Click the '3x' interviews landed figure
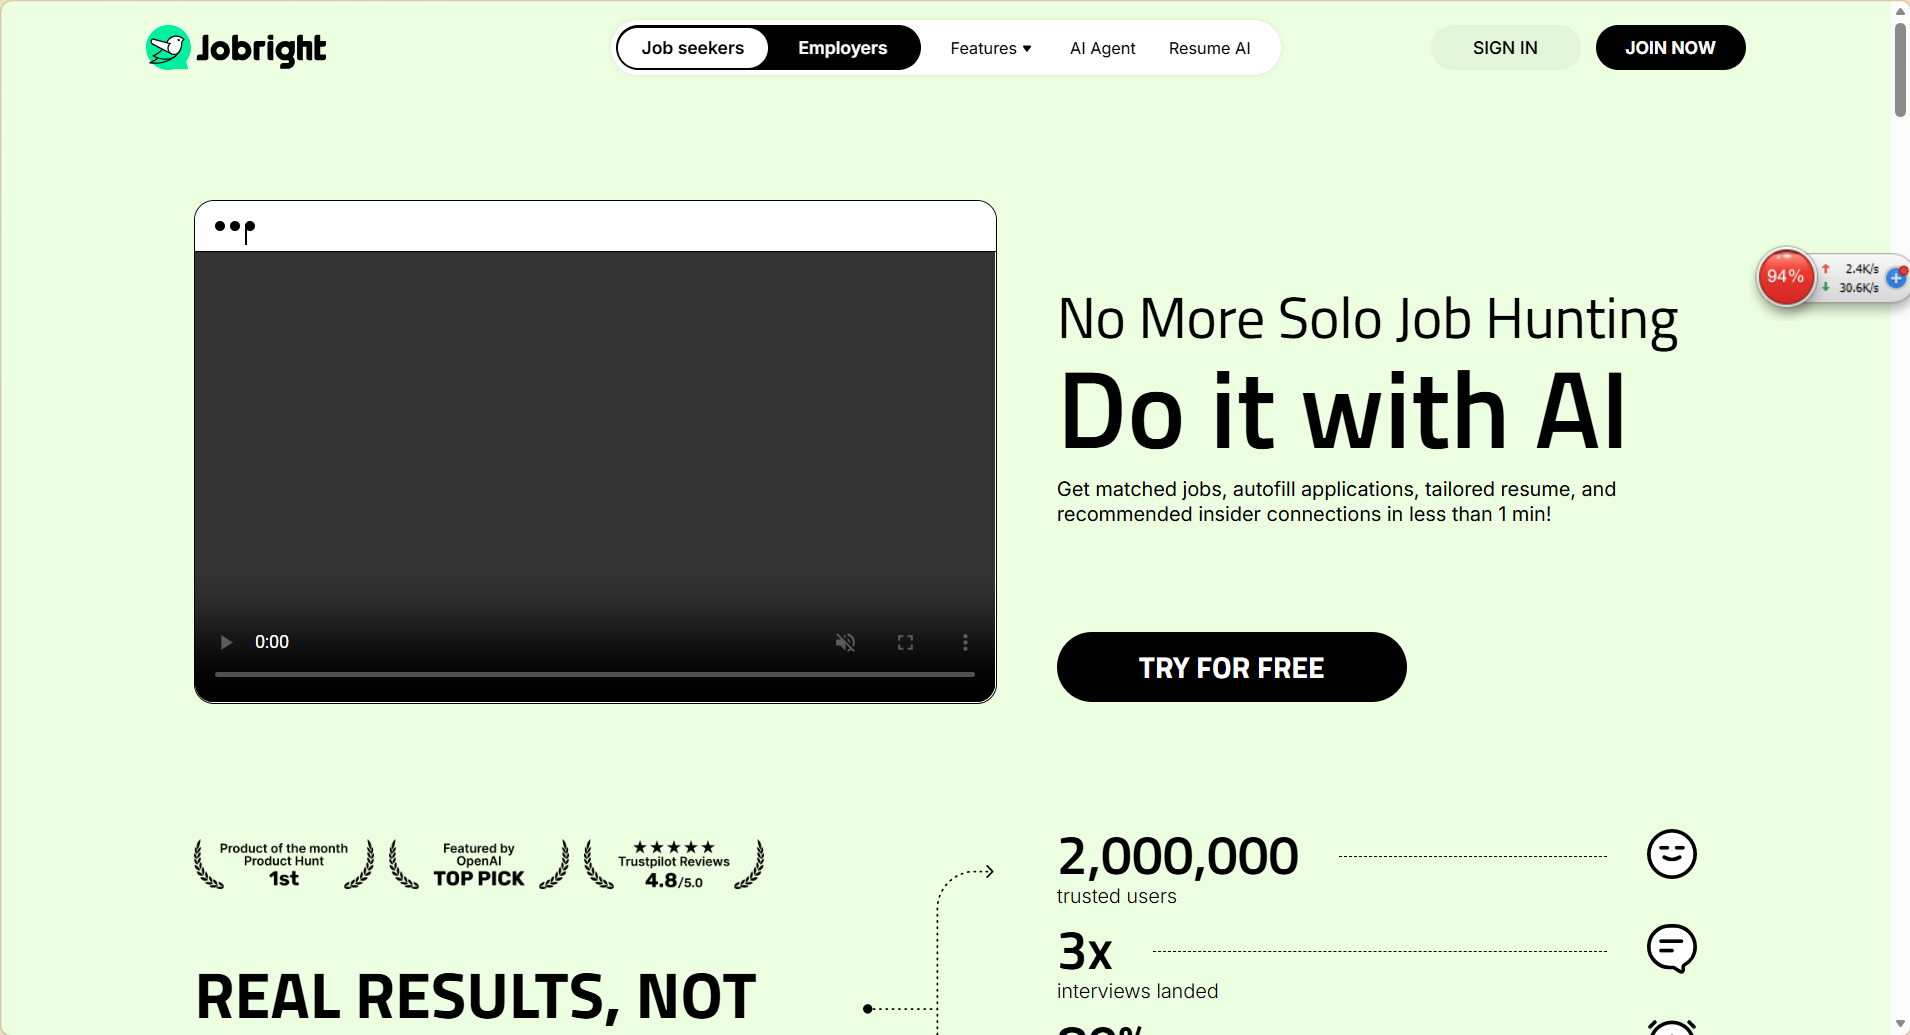Image resolution: width=1910 pixels, height=1035 pixels. tap(1085, 951)
